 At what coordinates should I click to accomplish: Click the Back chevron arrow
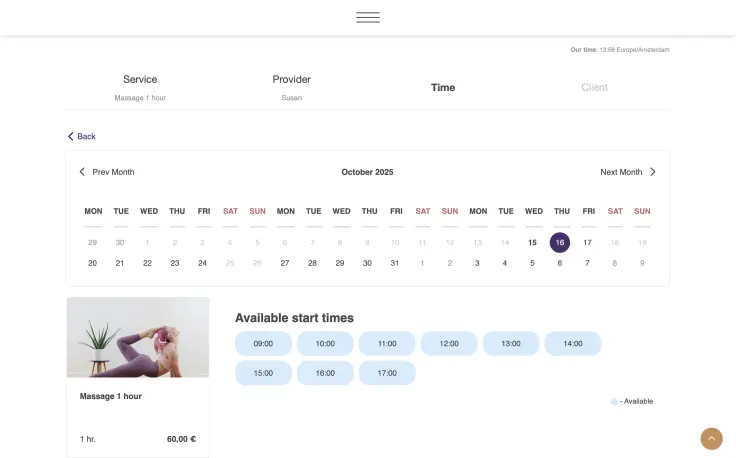click(x=71, y=136)
